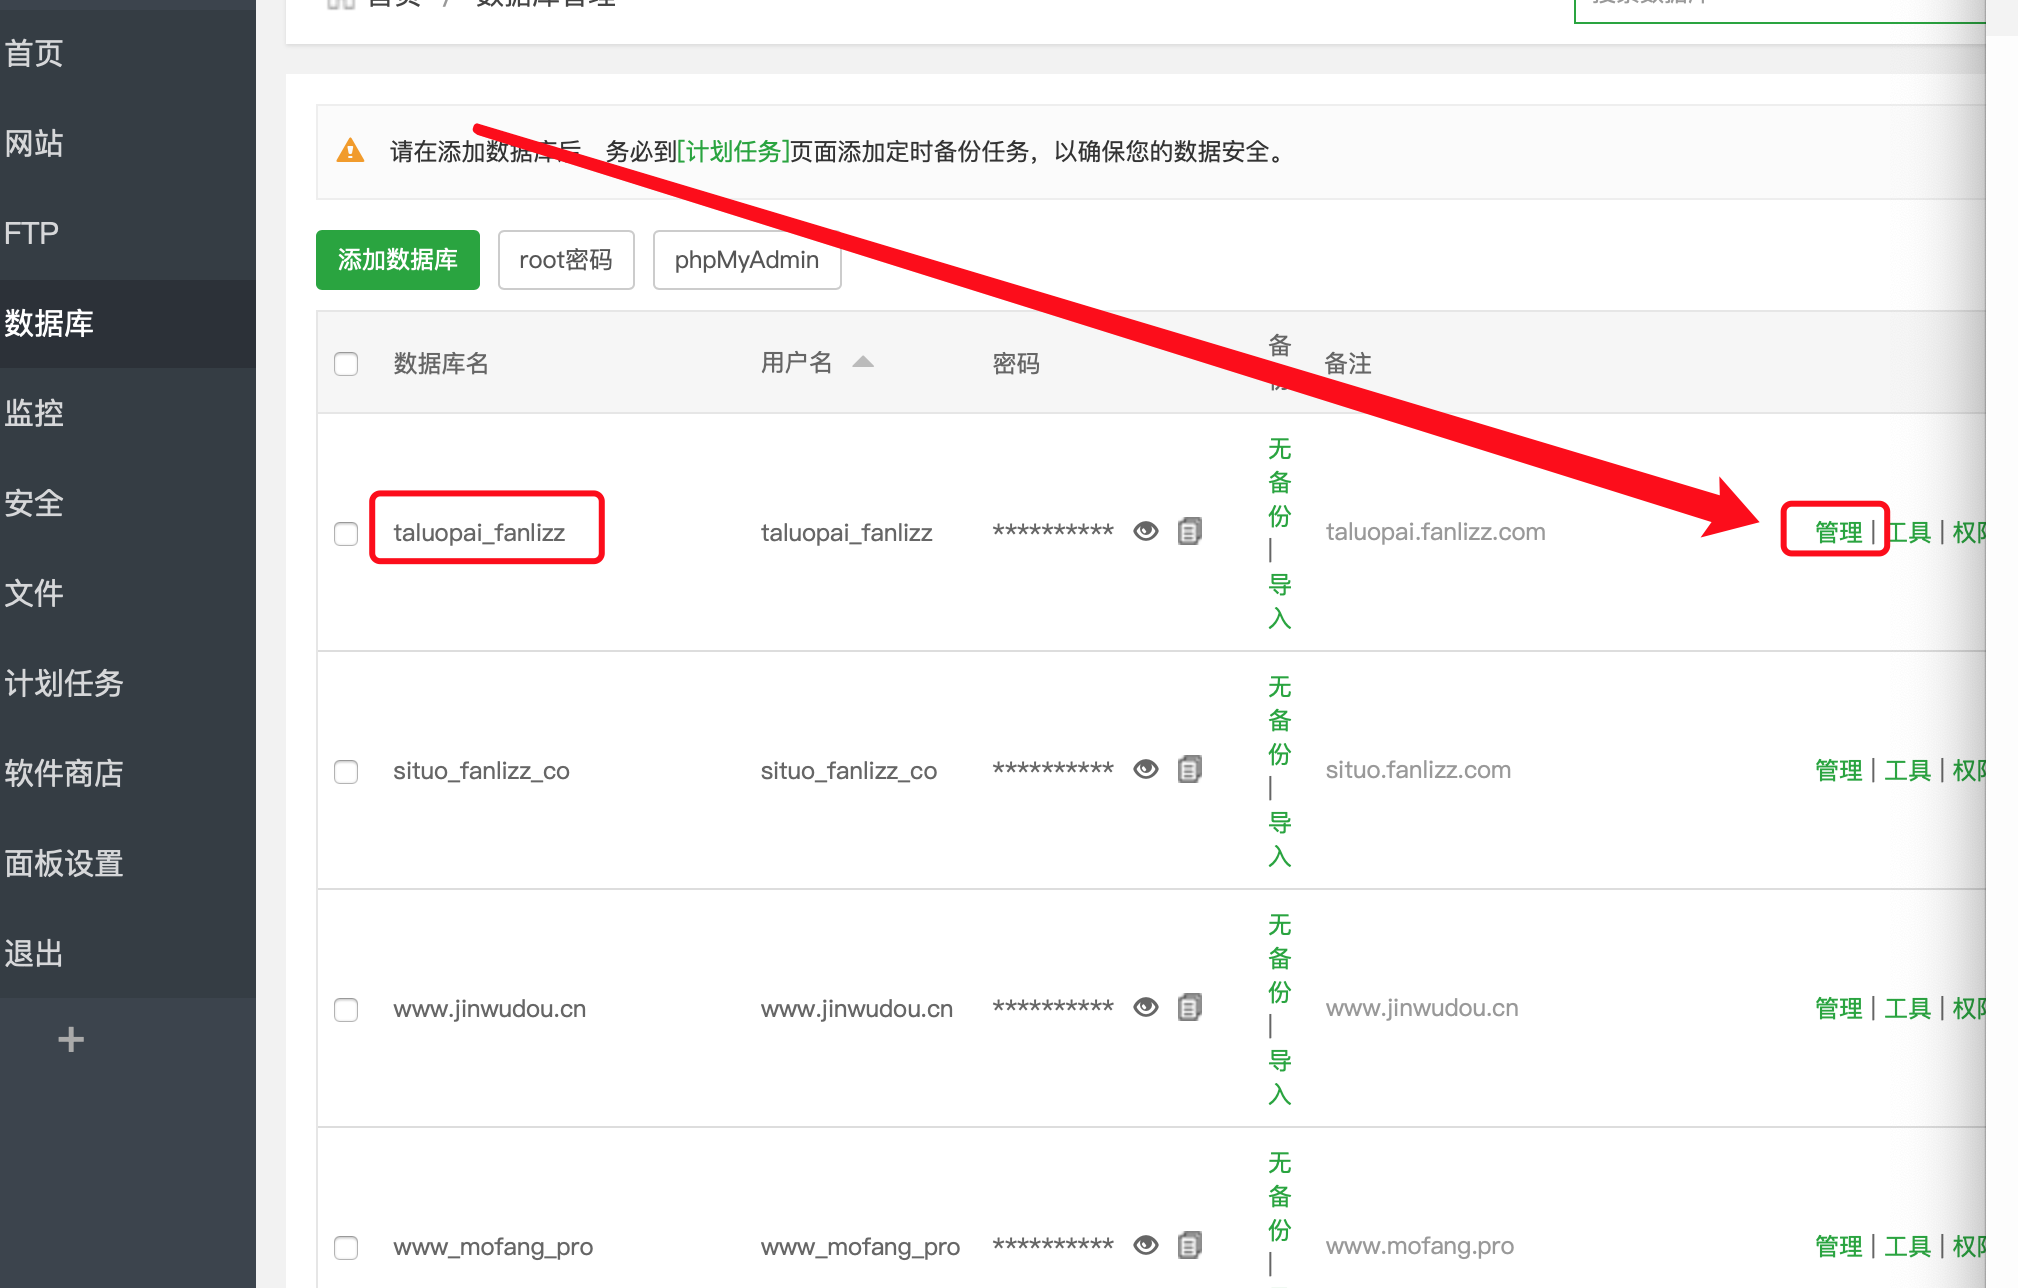Open 监控 in the sidebar
Screen dimensions: 2018x1288
35,413
